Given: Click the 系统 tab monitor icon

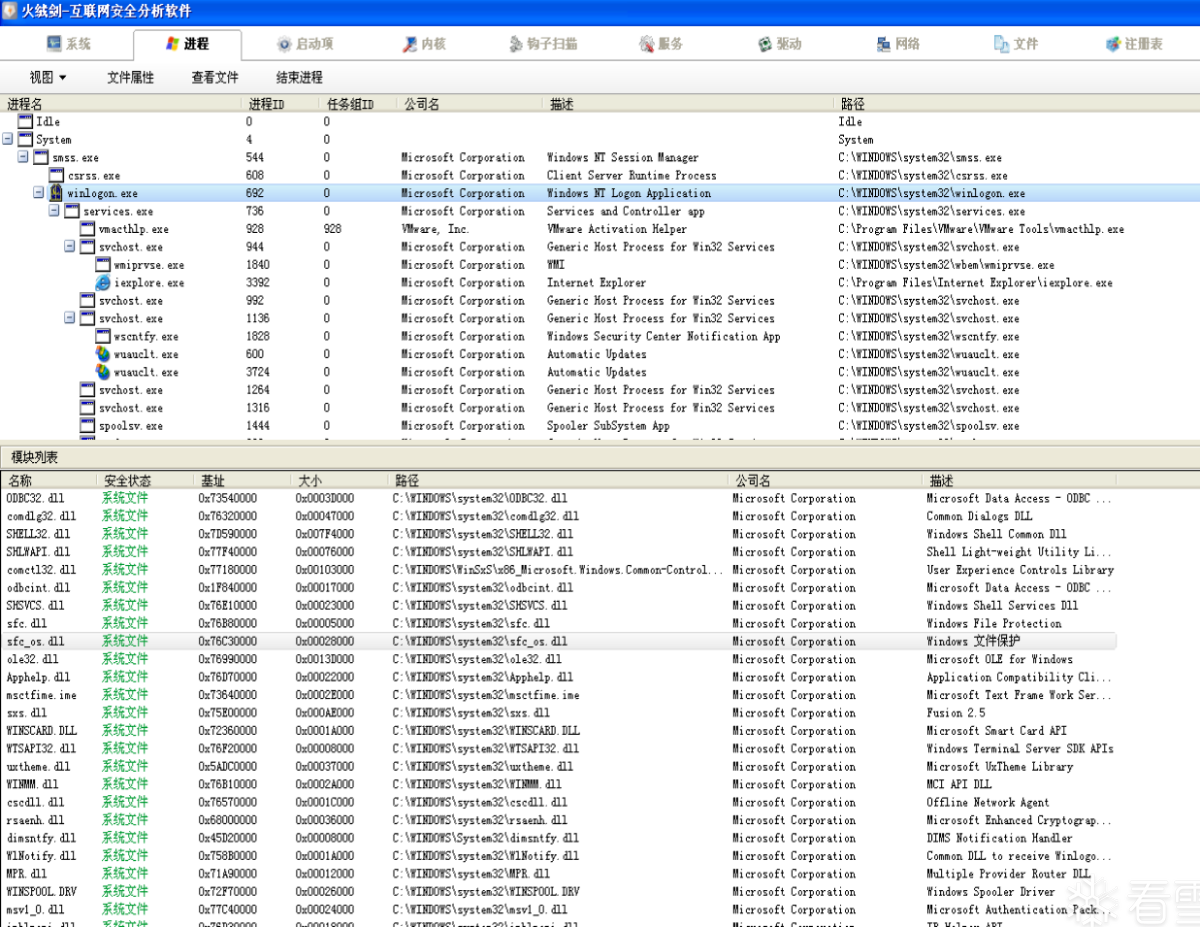Looking at the screenshot, I should tap(54, 44).
